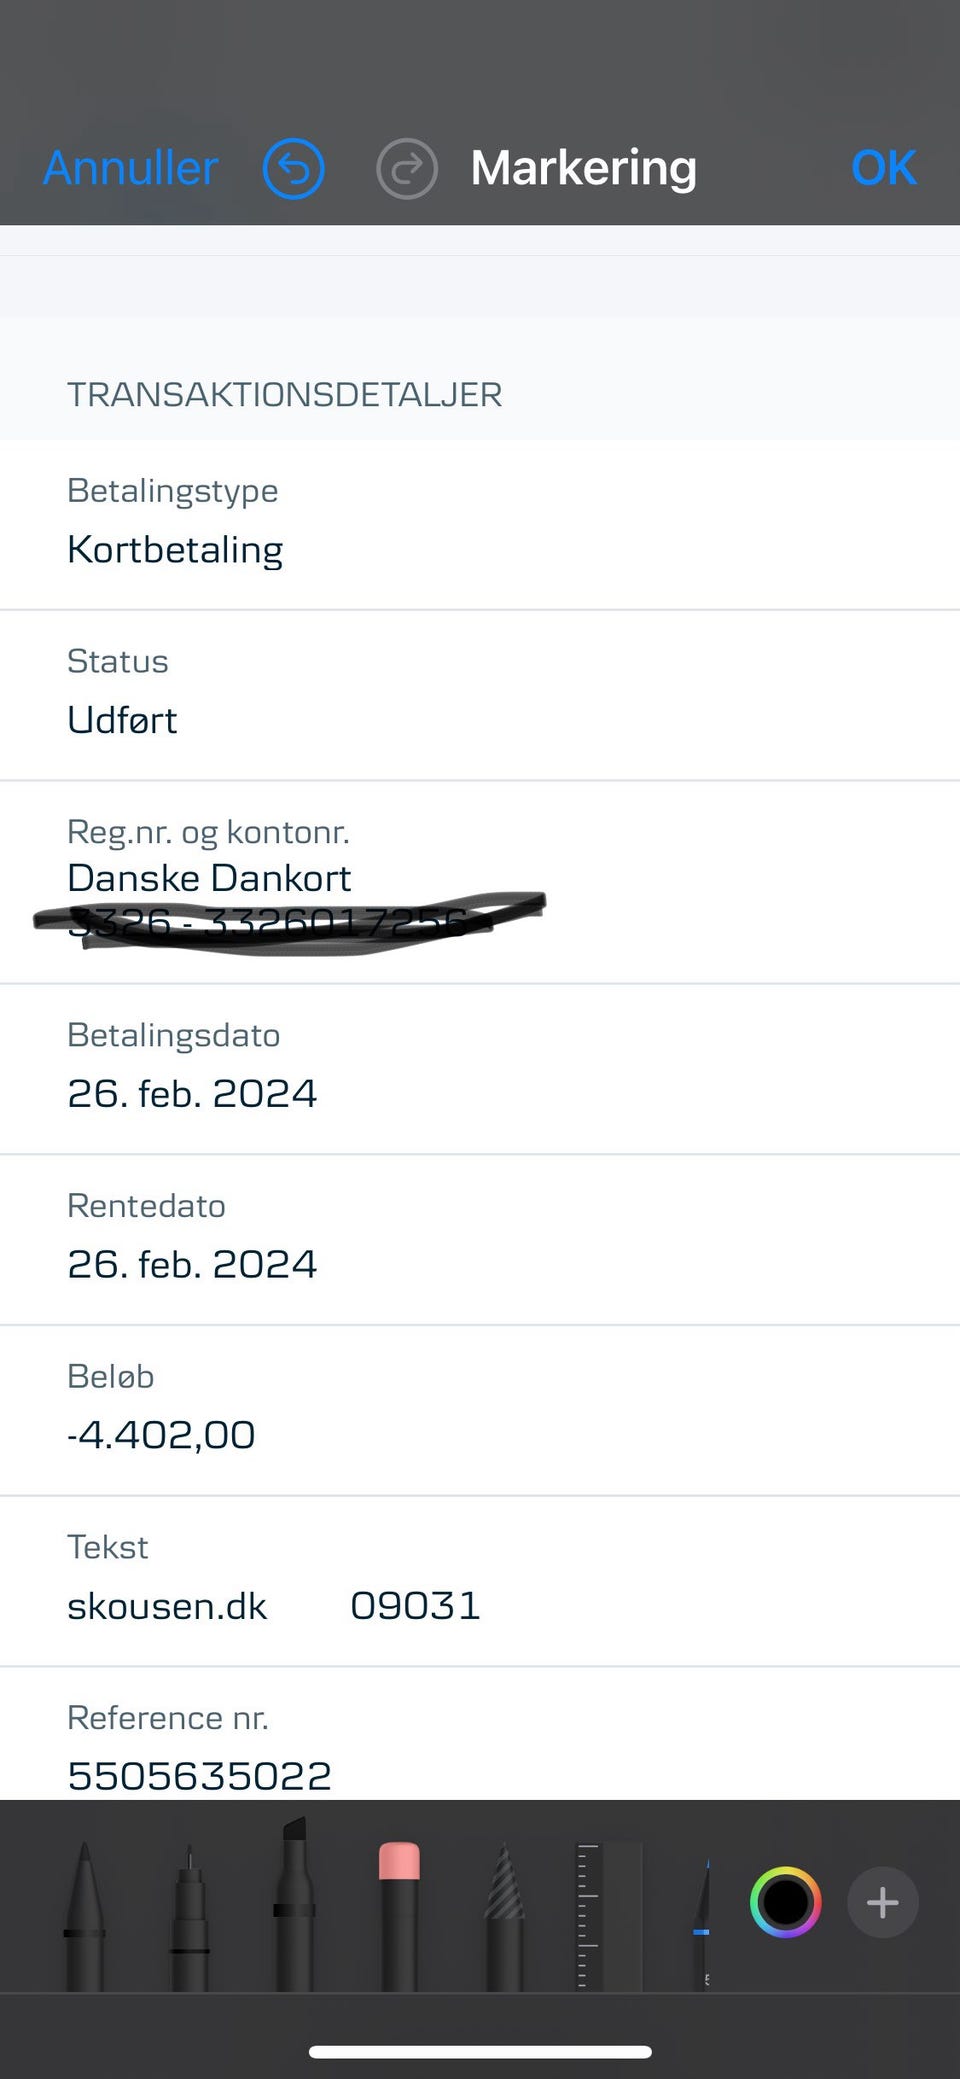Tap the Betalingsdato value 26. feb. 2024
The width and height of the screenshot is (960, 2079).
point(192,1094)
